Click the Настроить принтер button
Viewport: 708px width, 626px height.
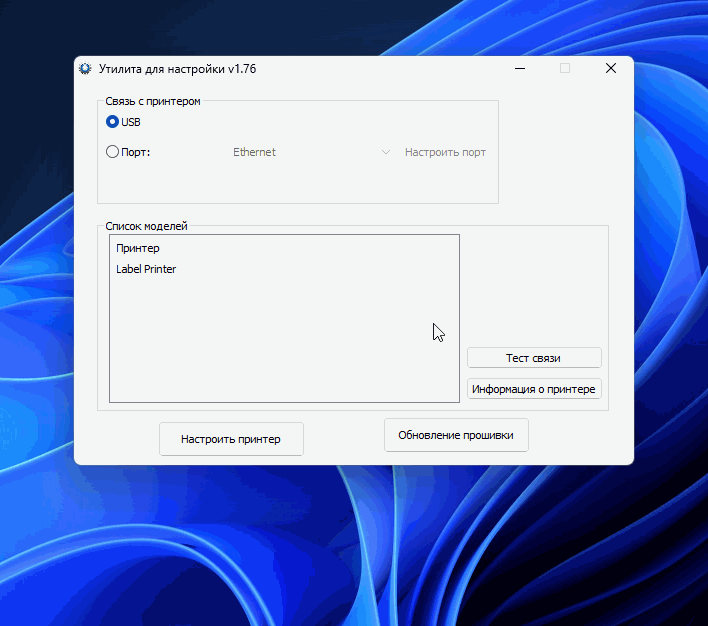(231, 439)
